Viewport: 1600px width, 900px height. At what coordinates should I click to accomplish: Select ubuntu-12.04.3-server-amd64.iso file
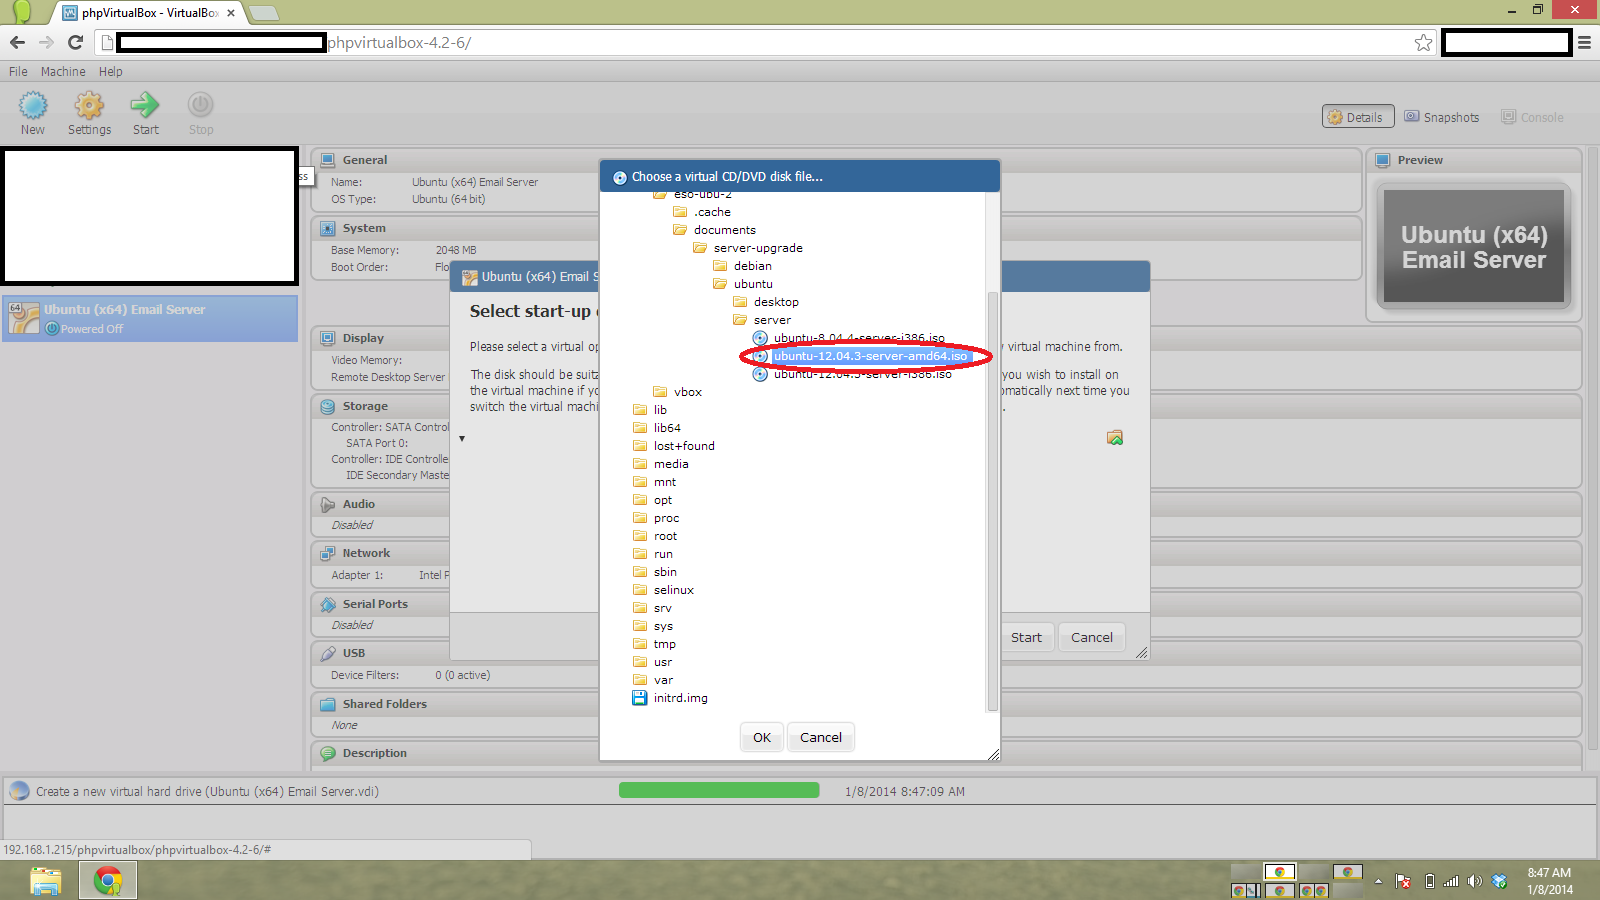[870, 356]
